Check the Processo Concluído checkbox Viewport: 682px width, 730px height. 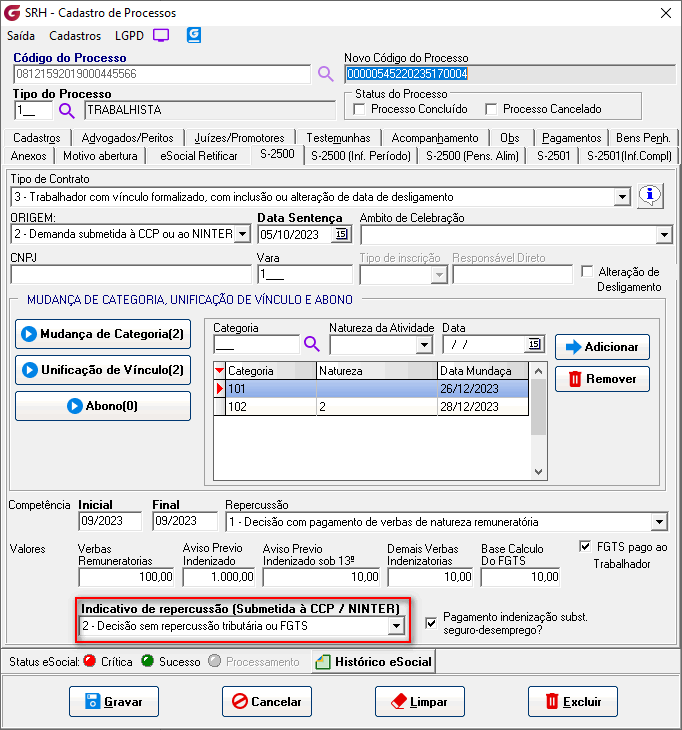(x=360, y=109)
